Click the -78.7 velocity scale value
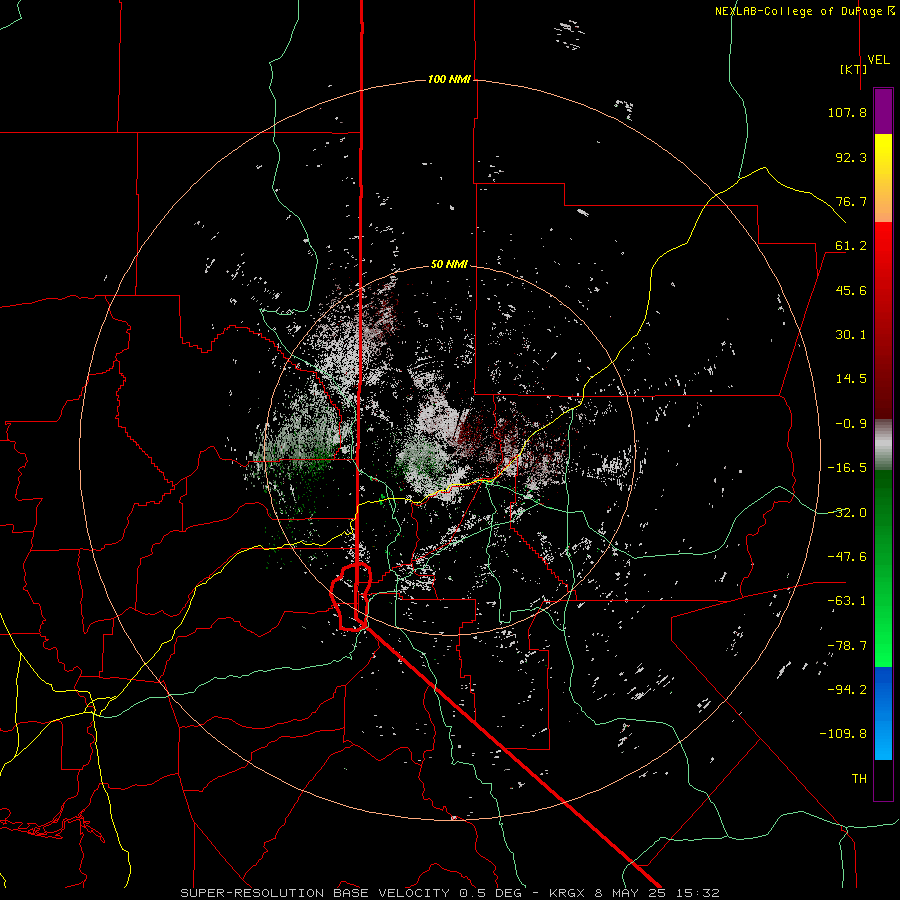This screenshot has height=900, width=900. click(847, 646)
